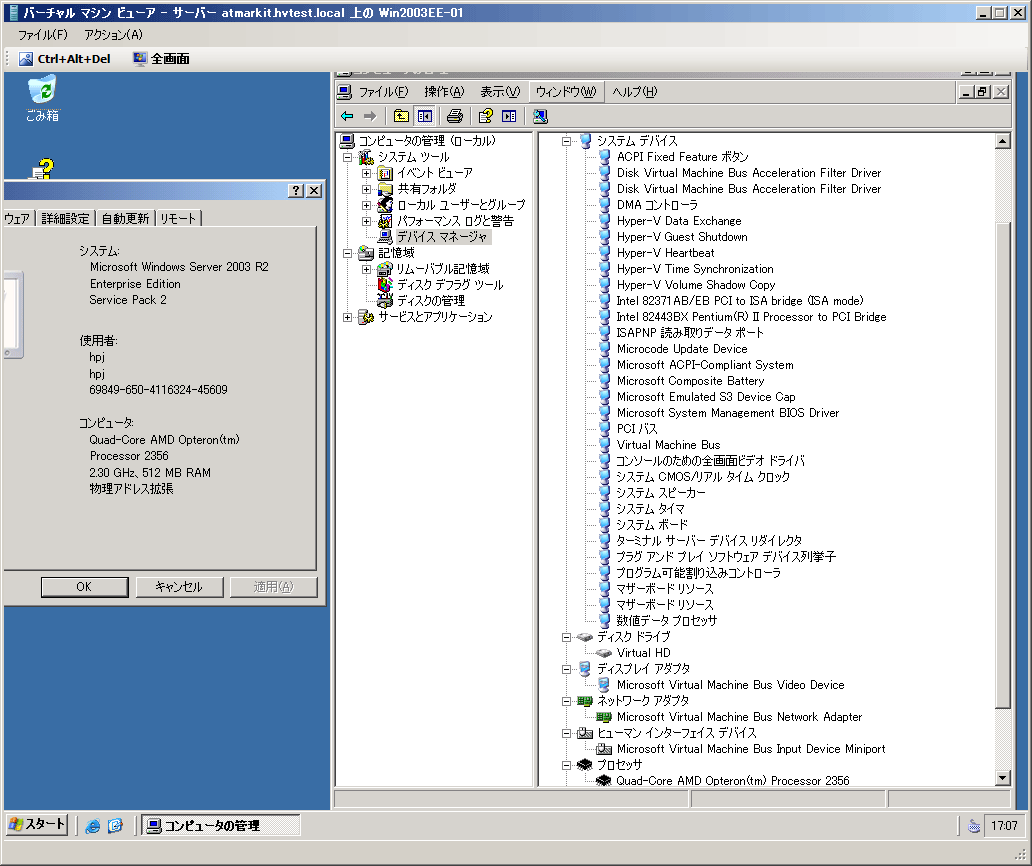Click the system tray icon next to clock

(974, 826)
